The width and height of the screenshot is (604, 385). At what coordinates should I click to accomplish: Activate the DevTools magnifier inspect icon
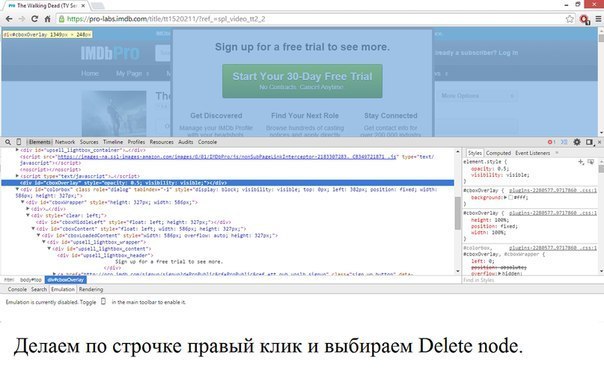pos(8,142)
